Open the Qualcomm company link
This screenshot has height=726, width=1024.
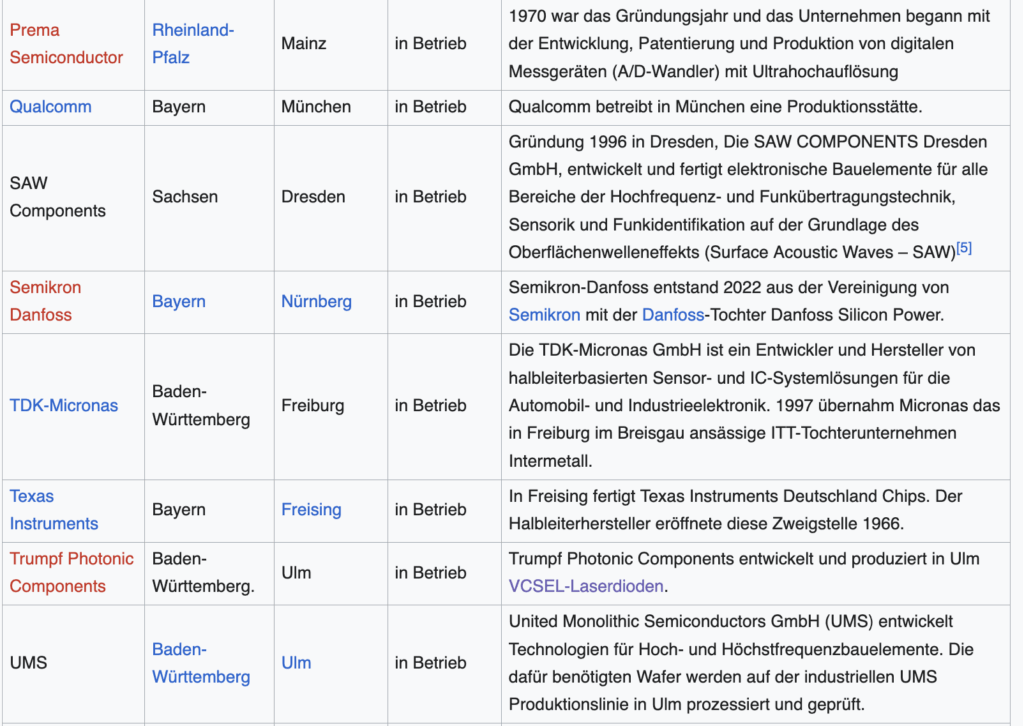point(50,106)
